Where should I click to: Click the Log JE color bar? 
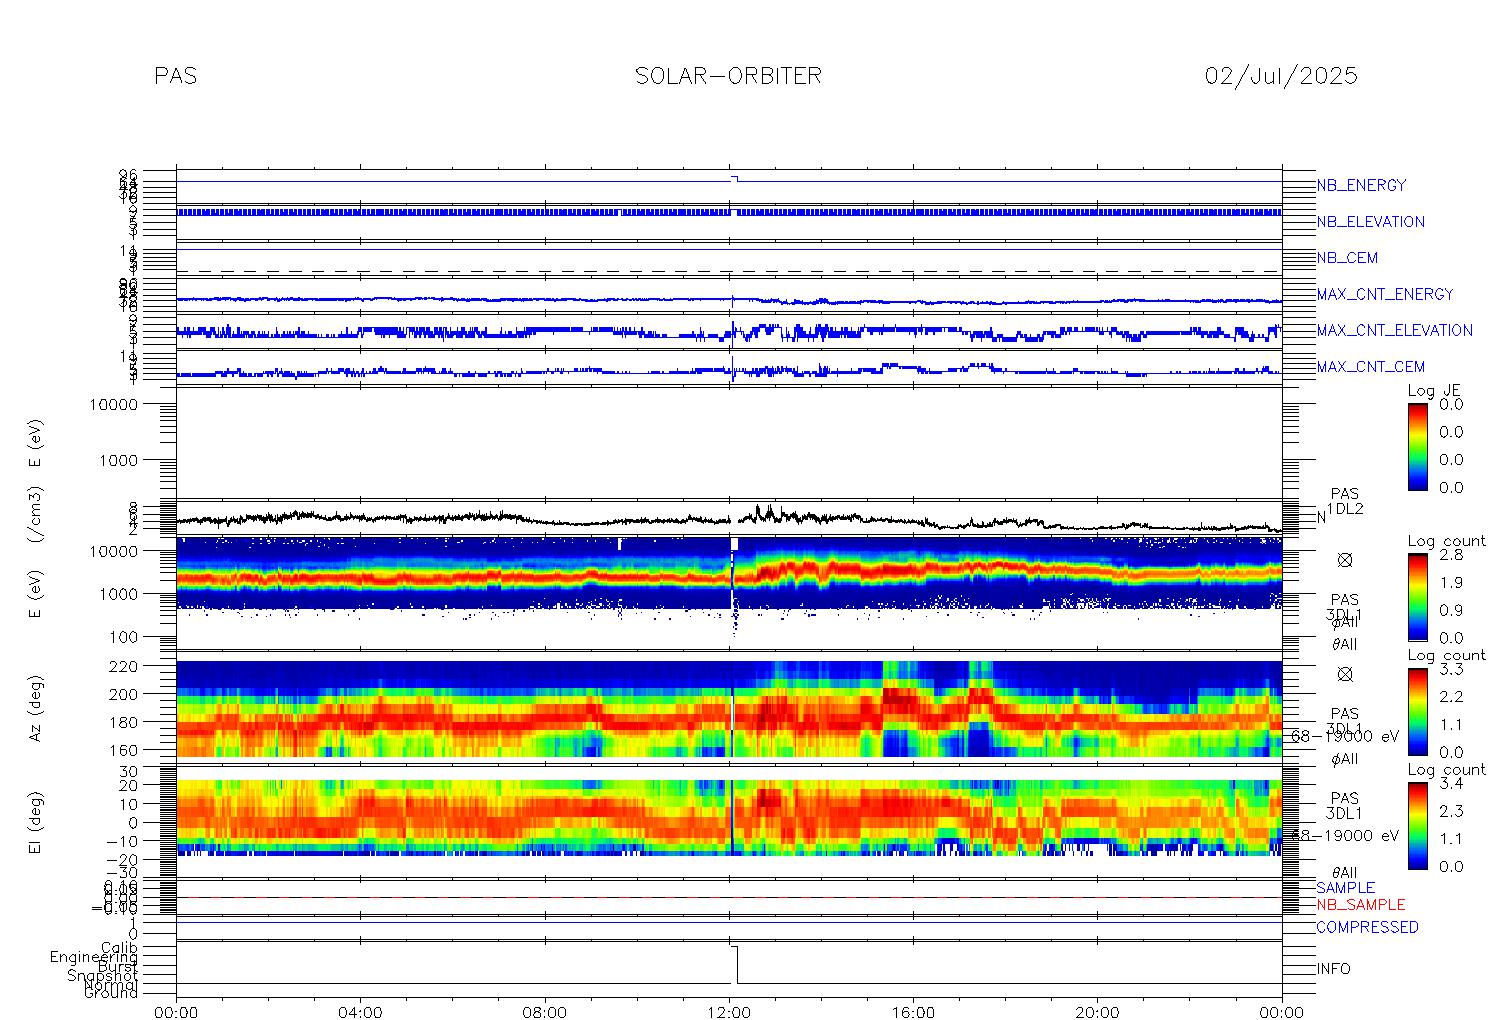tap(1418, 446)
